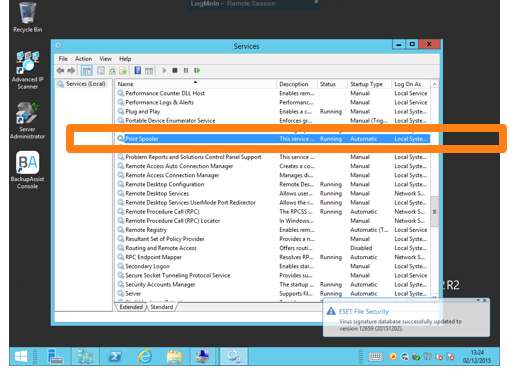Open the View menu

[105, 59]
